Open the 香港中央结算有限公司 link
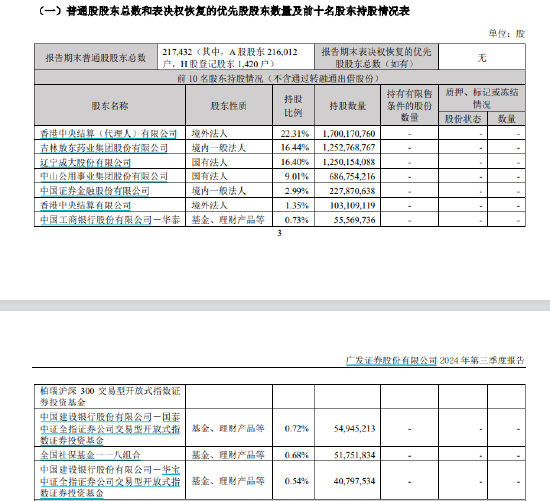Image resolution: width=550 pixels, height=501 pixels. tap(85, 205)
